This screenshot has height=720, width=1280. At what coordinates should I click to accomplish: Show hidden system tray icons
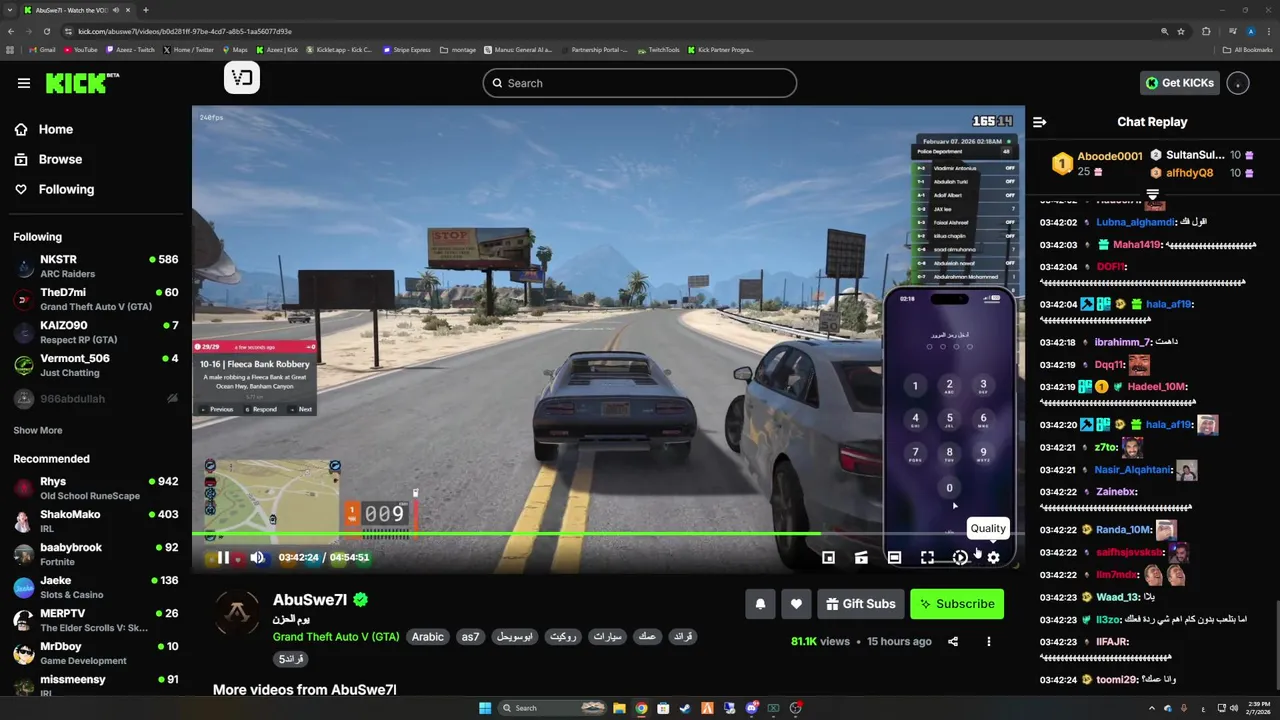(1152, 708)
